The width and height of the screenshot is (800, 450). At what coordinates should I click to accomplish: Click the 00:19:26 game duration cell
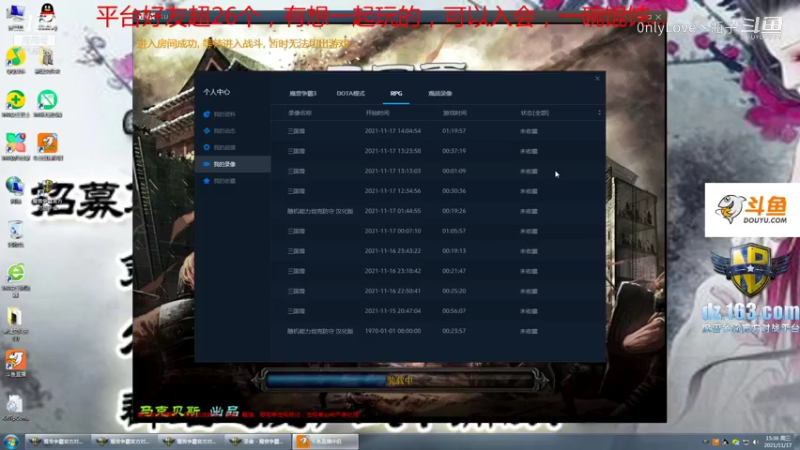(x=454, y=211)
